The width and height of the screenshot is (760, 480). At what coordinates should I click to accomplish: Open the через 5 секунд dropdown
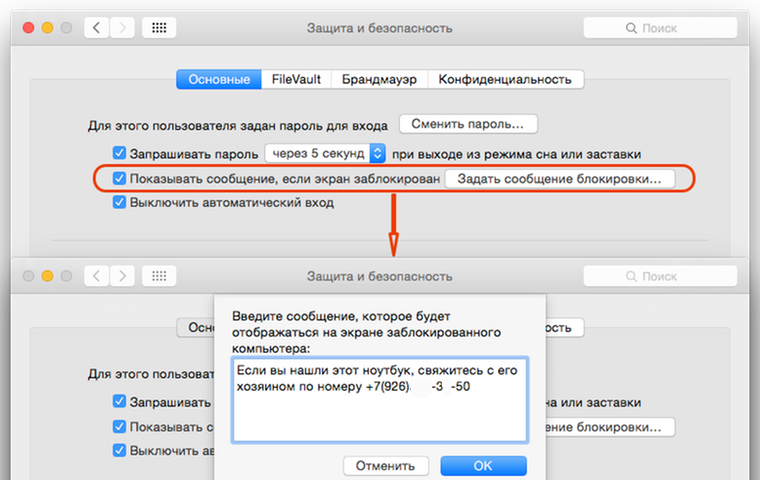click(325, 153)
